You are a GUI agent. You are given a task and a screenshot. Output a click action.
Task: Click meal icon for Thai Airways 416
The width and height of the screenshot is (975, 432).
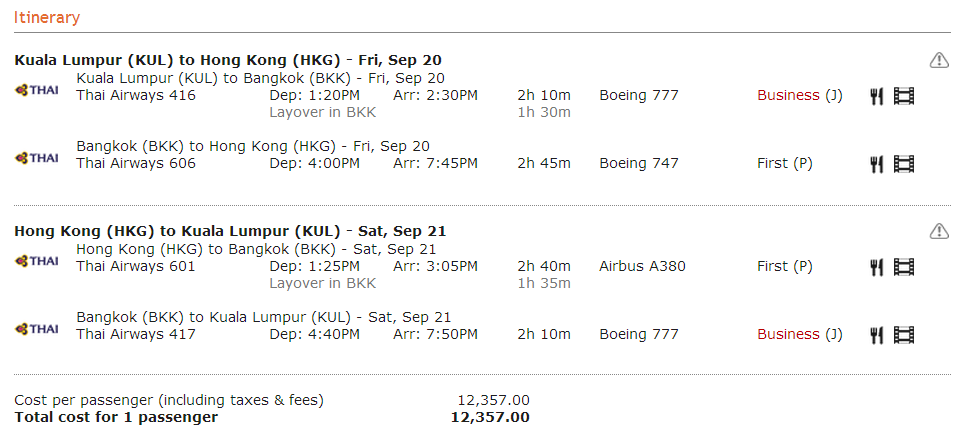(x=877, y=96)
